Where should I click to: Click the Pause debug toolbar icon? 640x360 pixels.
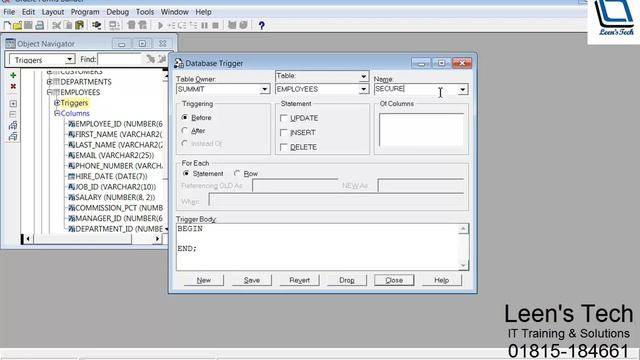[x=204, y=25]
